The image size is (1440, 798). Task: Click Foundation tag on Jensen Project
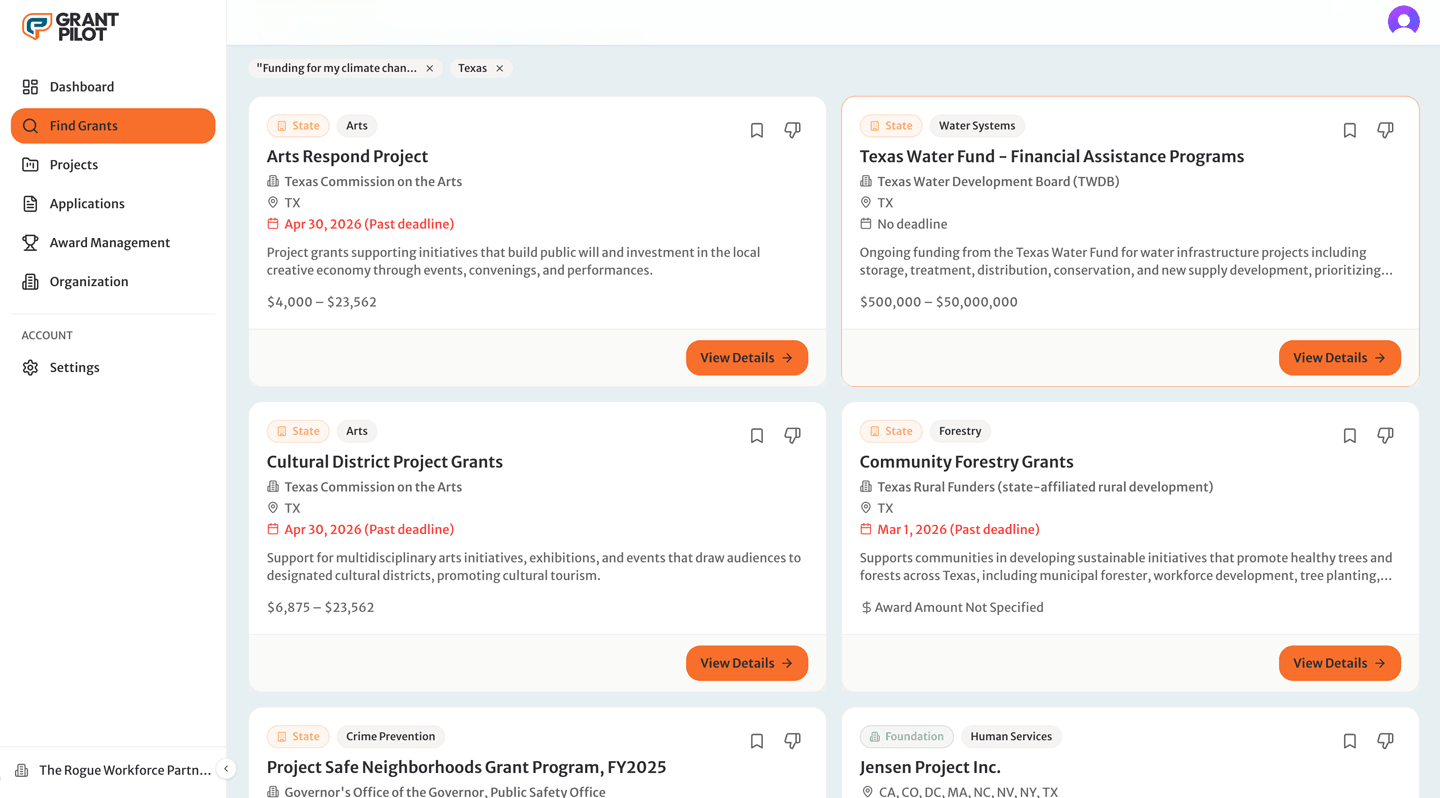click(x=907, y=737)
